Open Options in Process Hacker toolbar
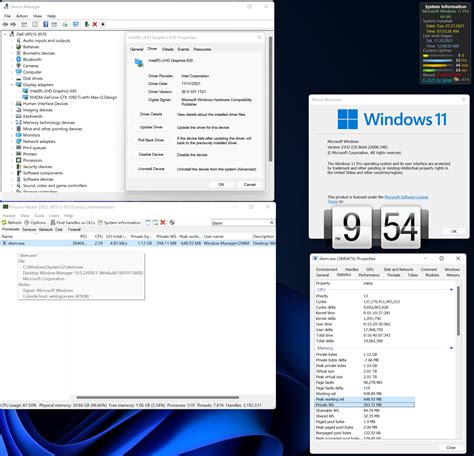 35,222
